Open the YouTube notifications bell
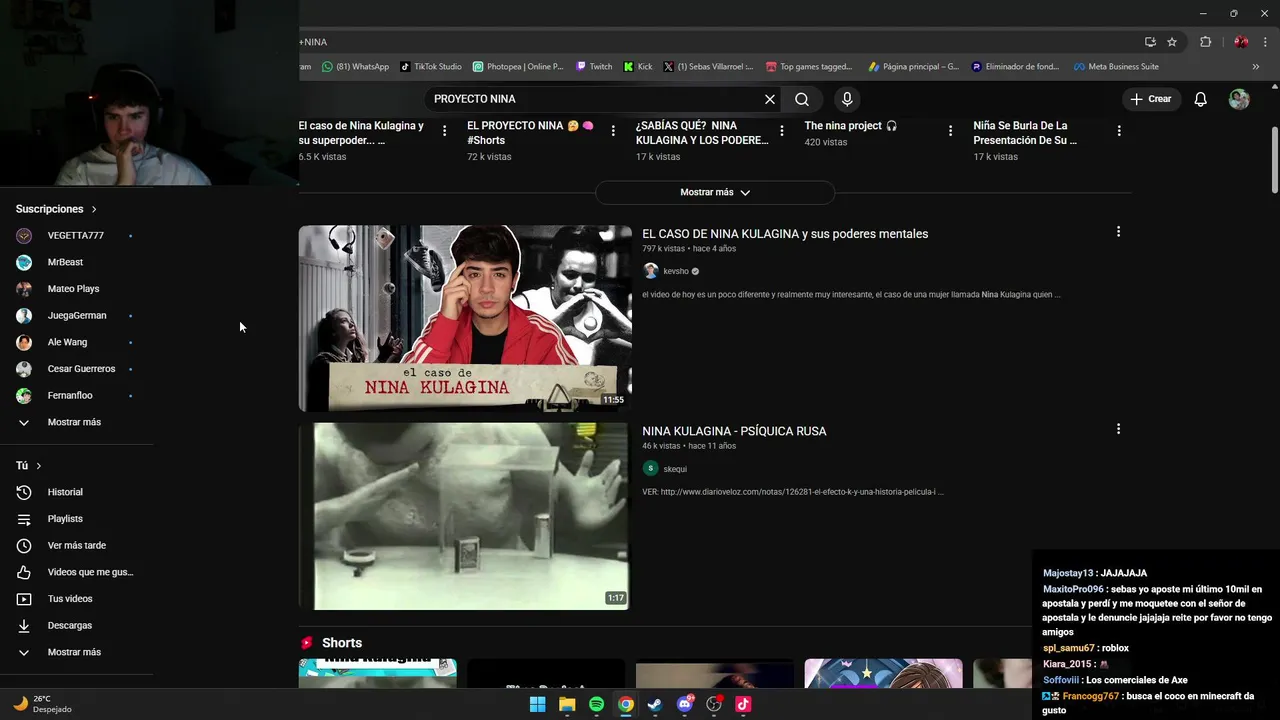Viewport: 1280px width, 720px height. click(x=1201, y=99)
